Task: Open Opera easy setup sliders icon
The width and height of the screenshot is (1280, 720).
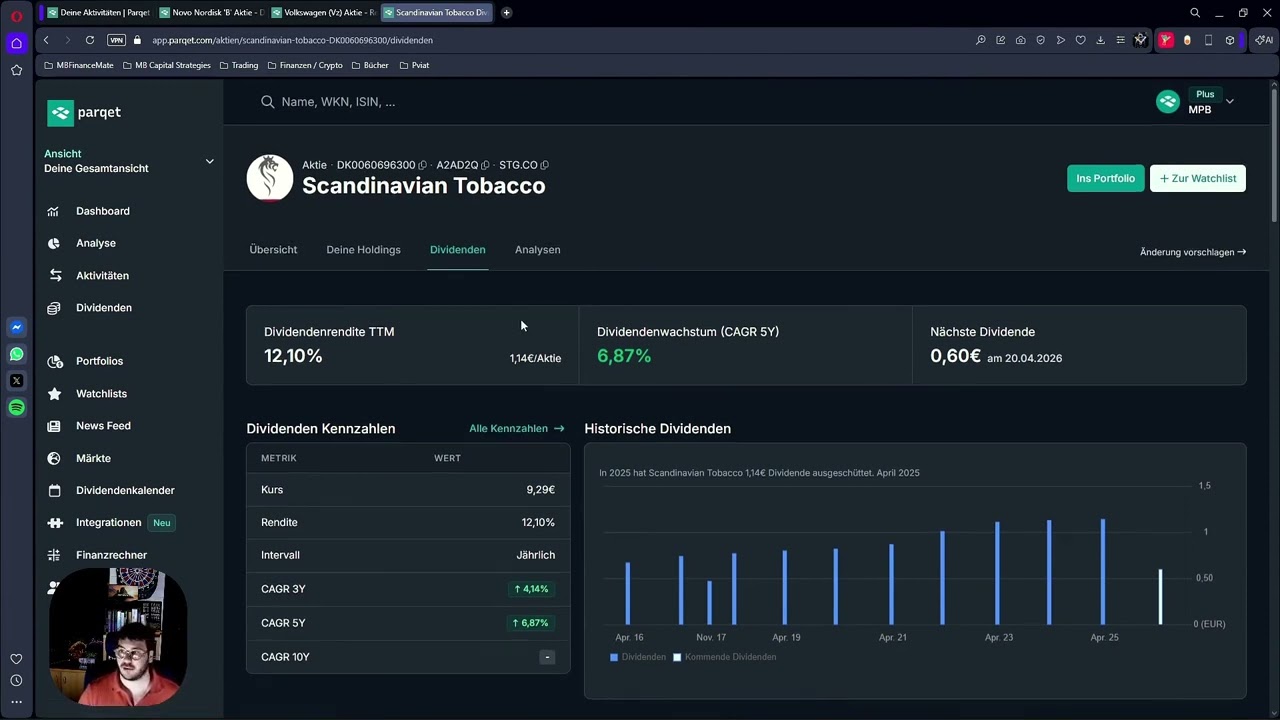Action: (x=1120, y=40)
